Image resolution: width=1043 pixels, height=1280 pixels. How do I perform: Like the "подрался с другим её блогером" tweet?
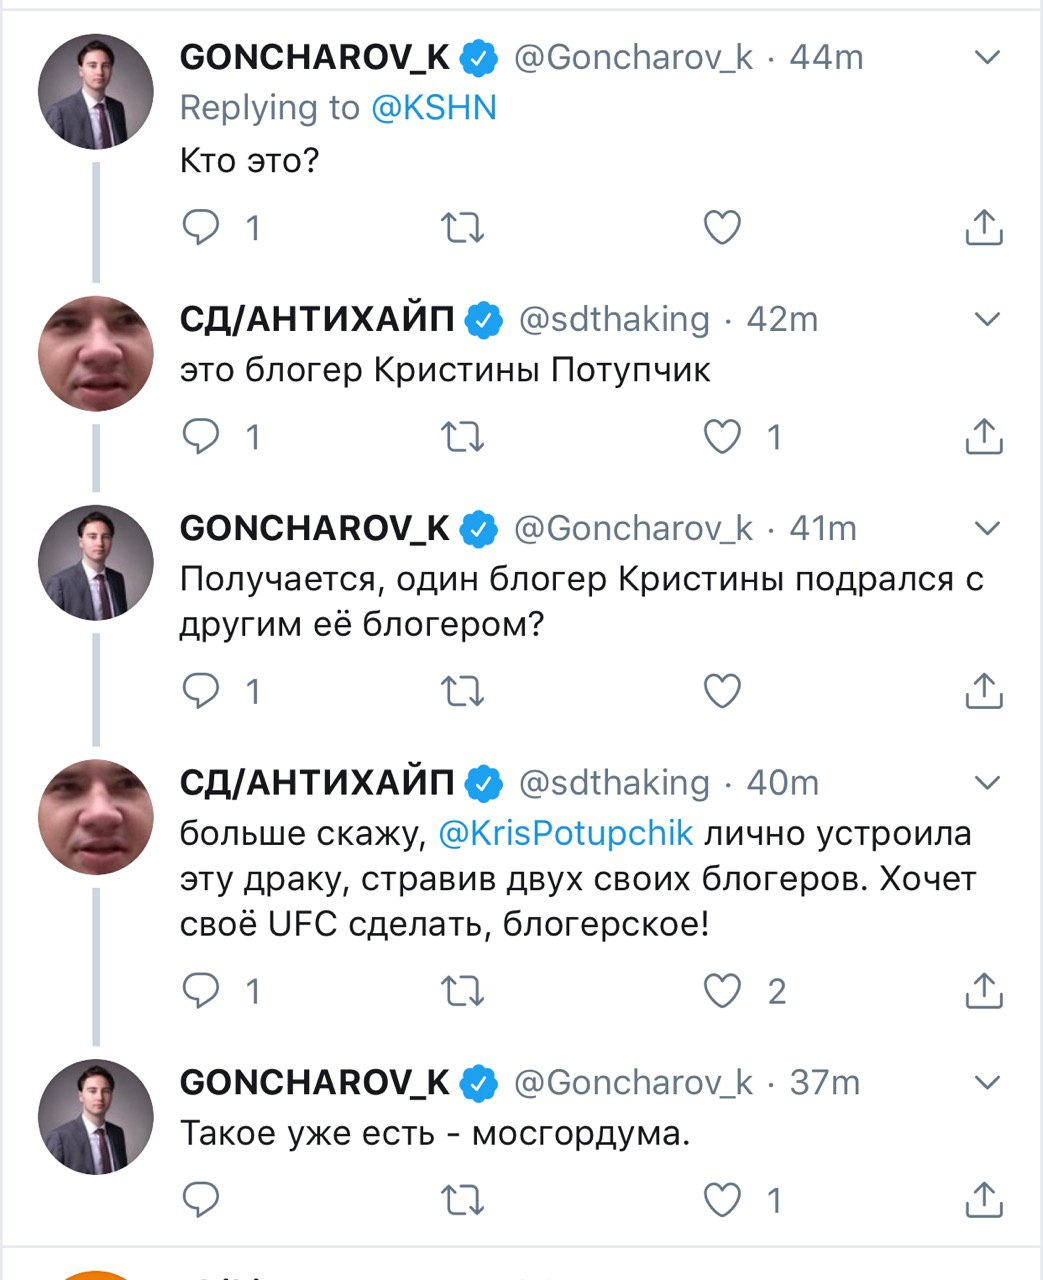click(x=722, y=691)
